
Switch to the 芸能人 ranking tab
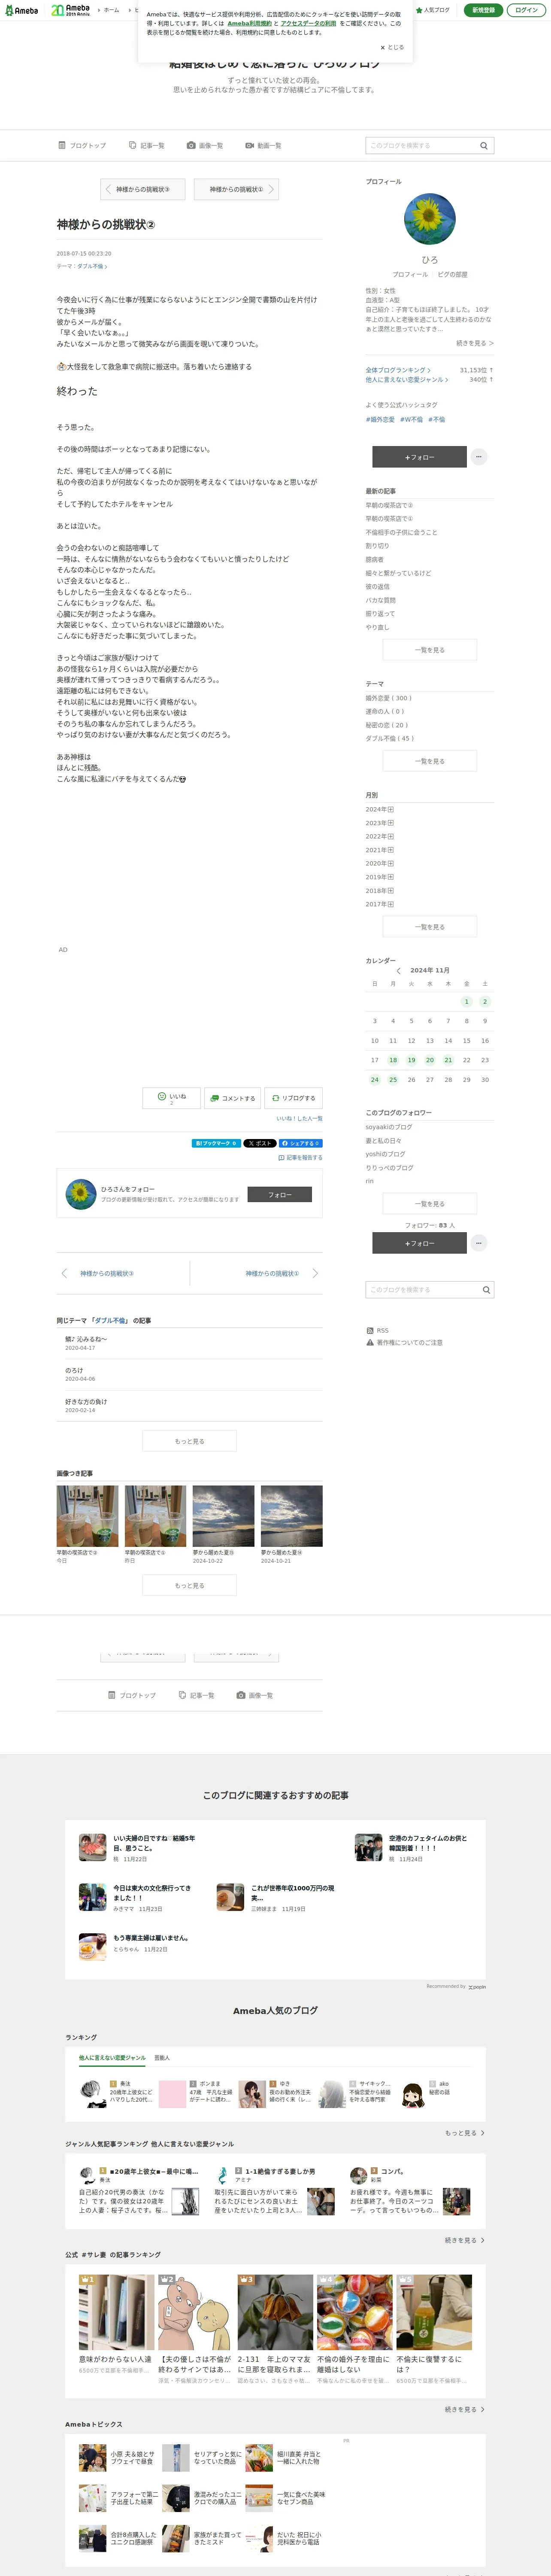click(162, 2058)
